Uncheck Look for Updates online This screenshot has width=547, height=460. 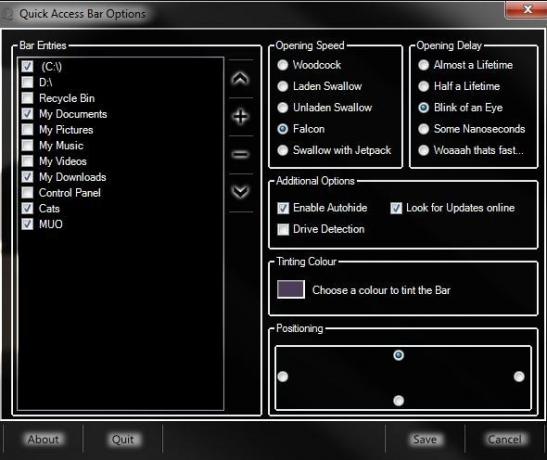pyautogui.click(x=396, y=208)
